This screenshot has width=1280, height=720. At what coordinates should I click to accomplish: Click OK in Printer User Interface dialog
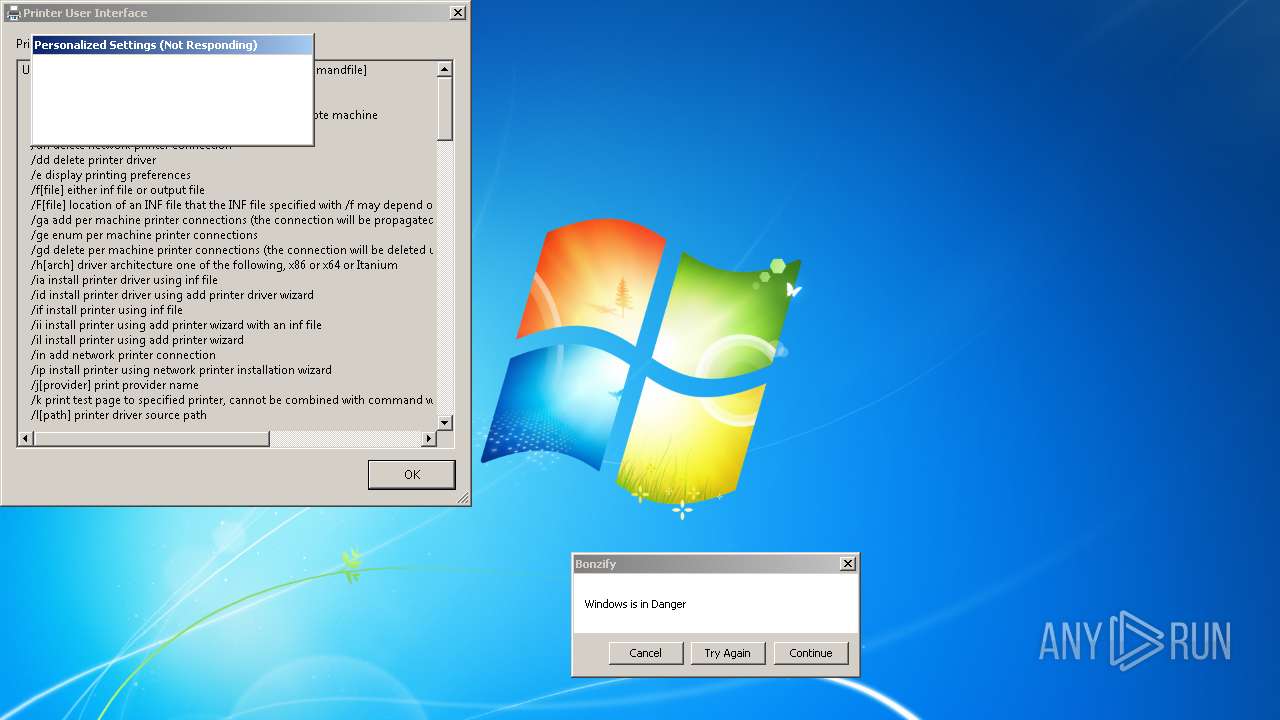[x=411, y=474]
